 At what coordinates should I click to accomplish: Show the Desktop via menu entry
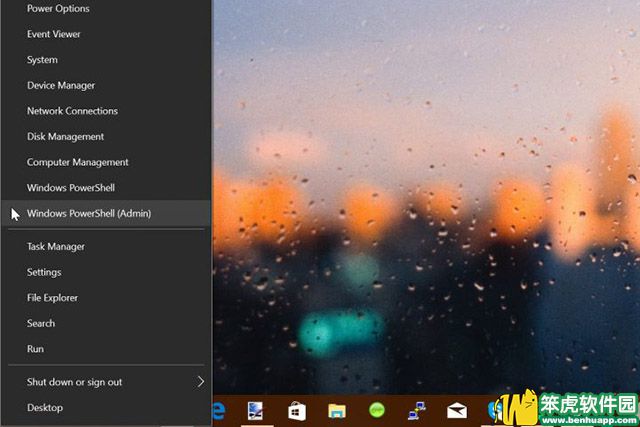(x=106, y=408)
